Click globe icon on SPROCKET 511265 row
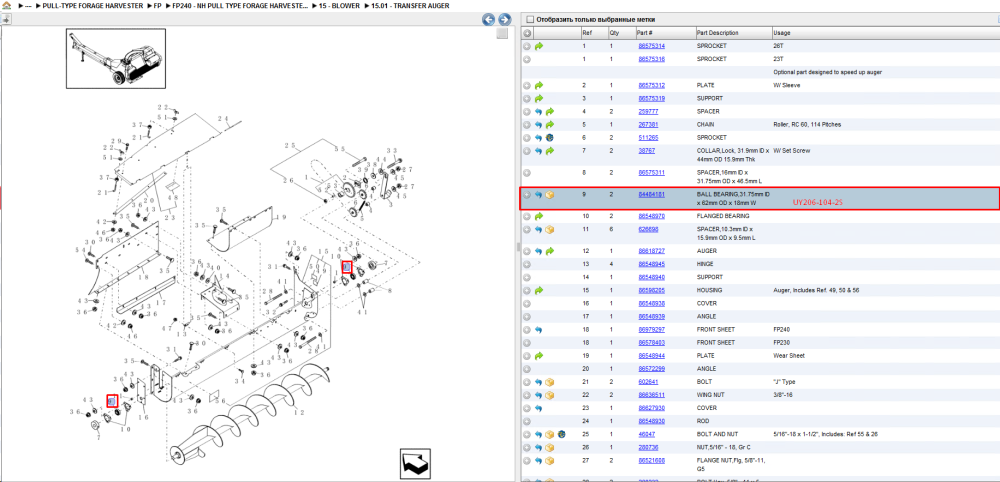 550,138
